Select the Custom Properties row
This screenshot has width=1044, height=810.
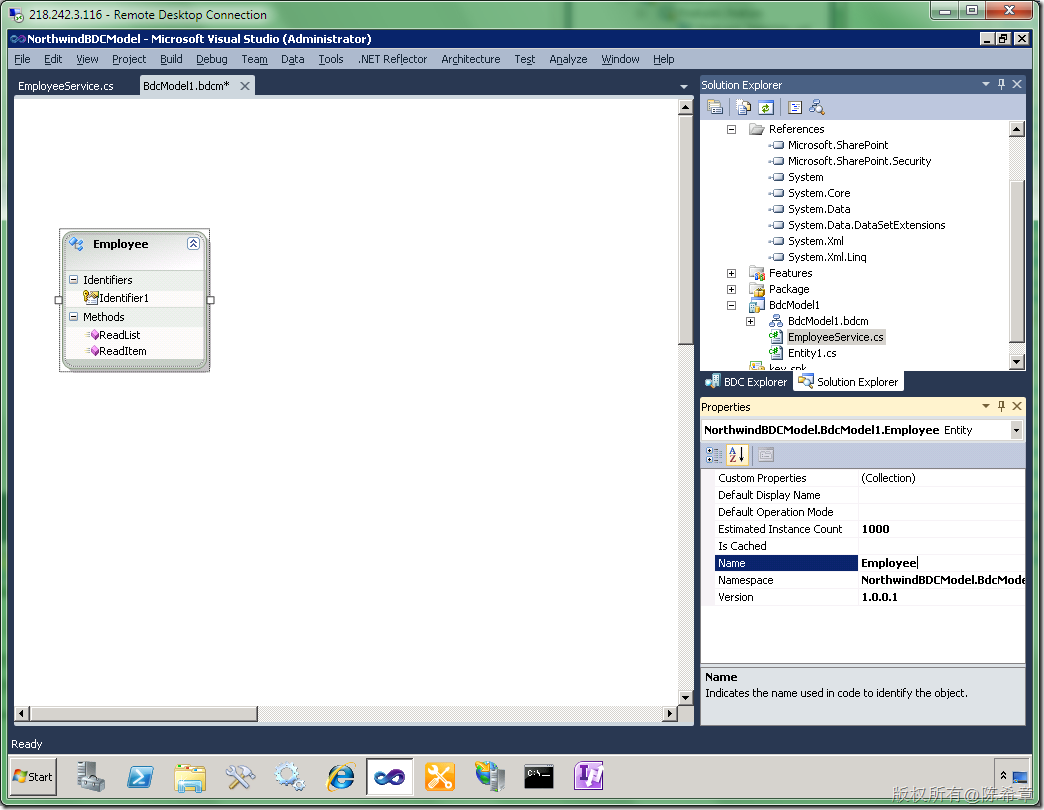pyautogui.click(x=870, y=478)
